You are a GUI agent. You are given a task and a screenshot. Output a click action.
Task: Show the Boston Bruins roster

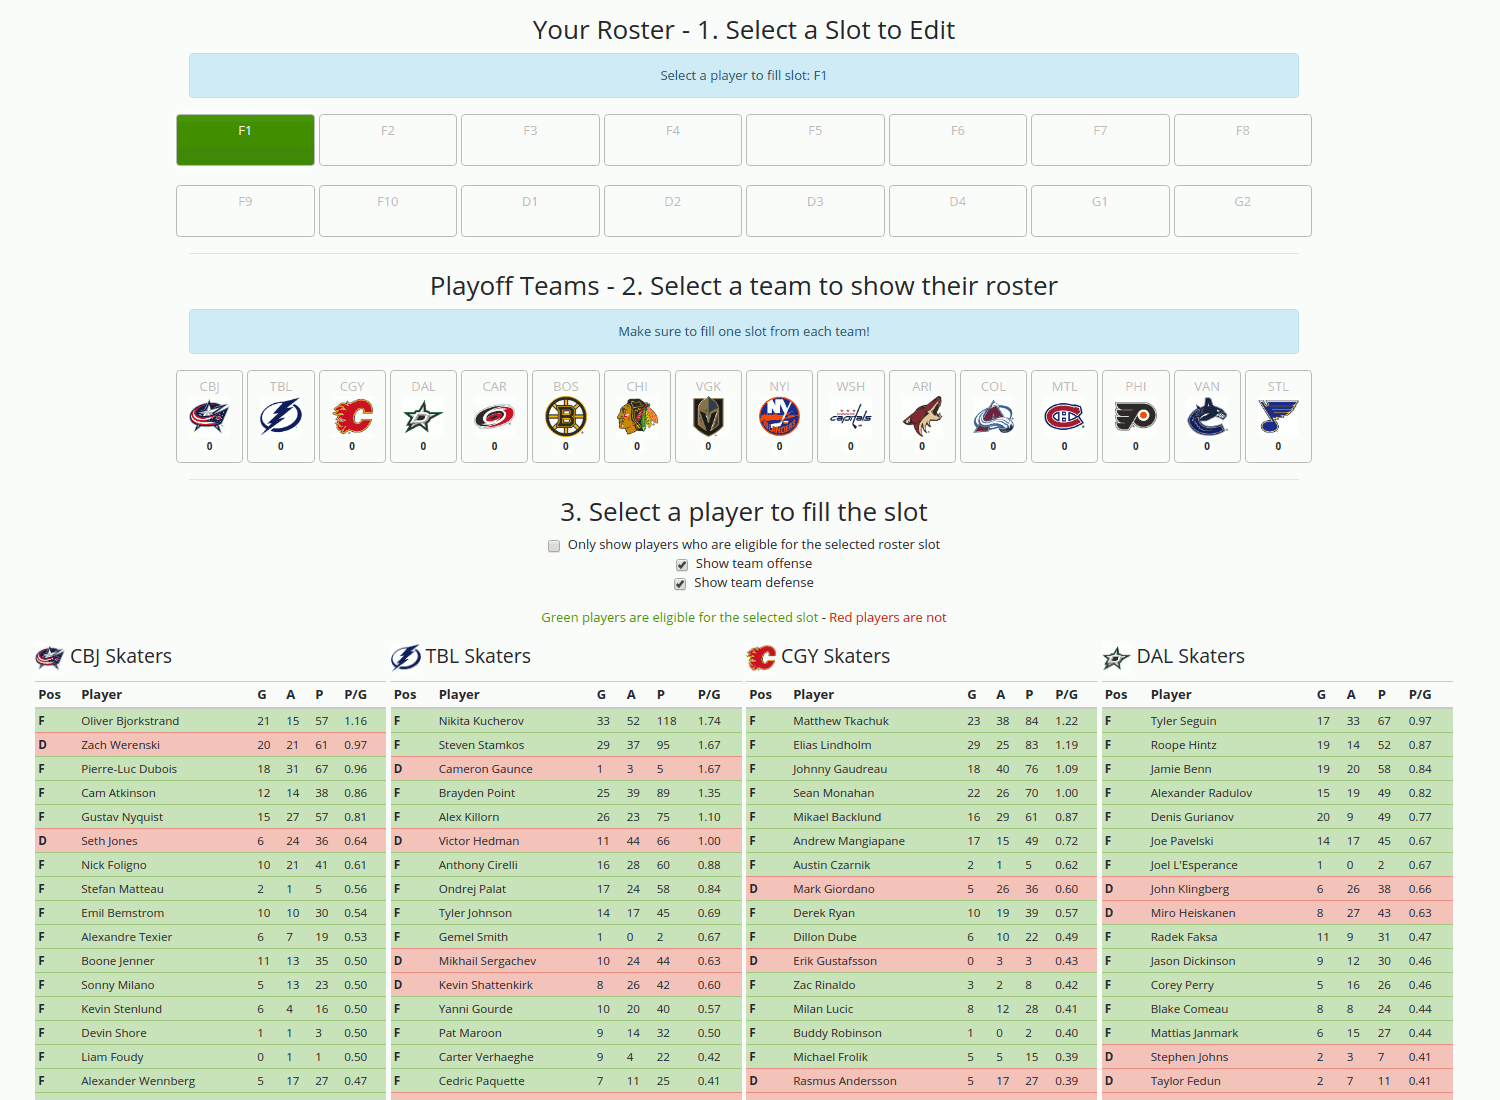566,416
